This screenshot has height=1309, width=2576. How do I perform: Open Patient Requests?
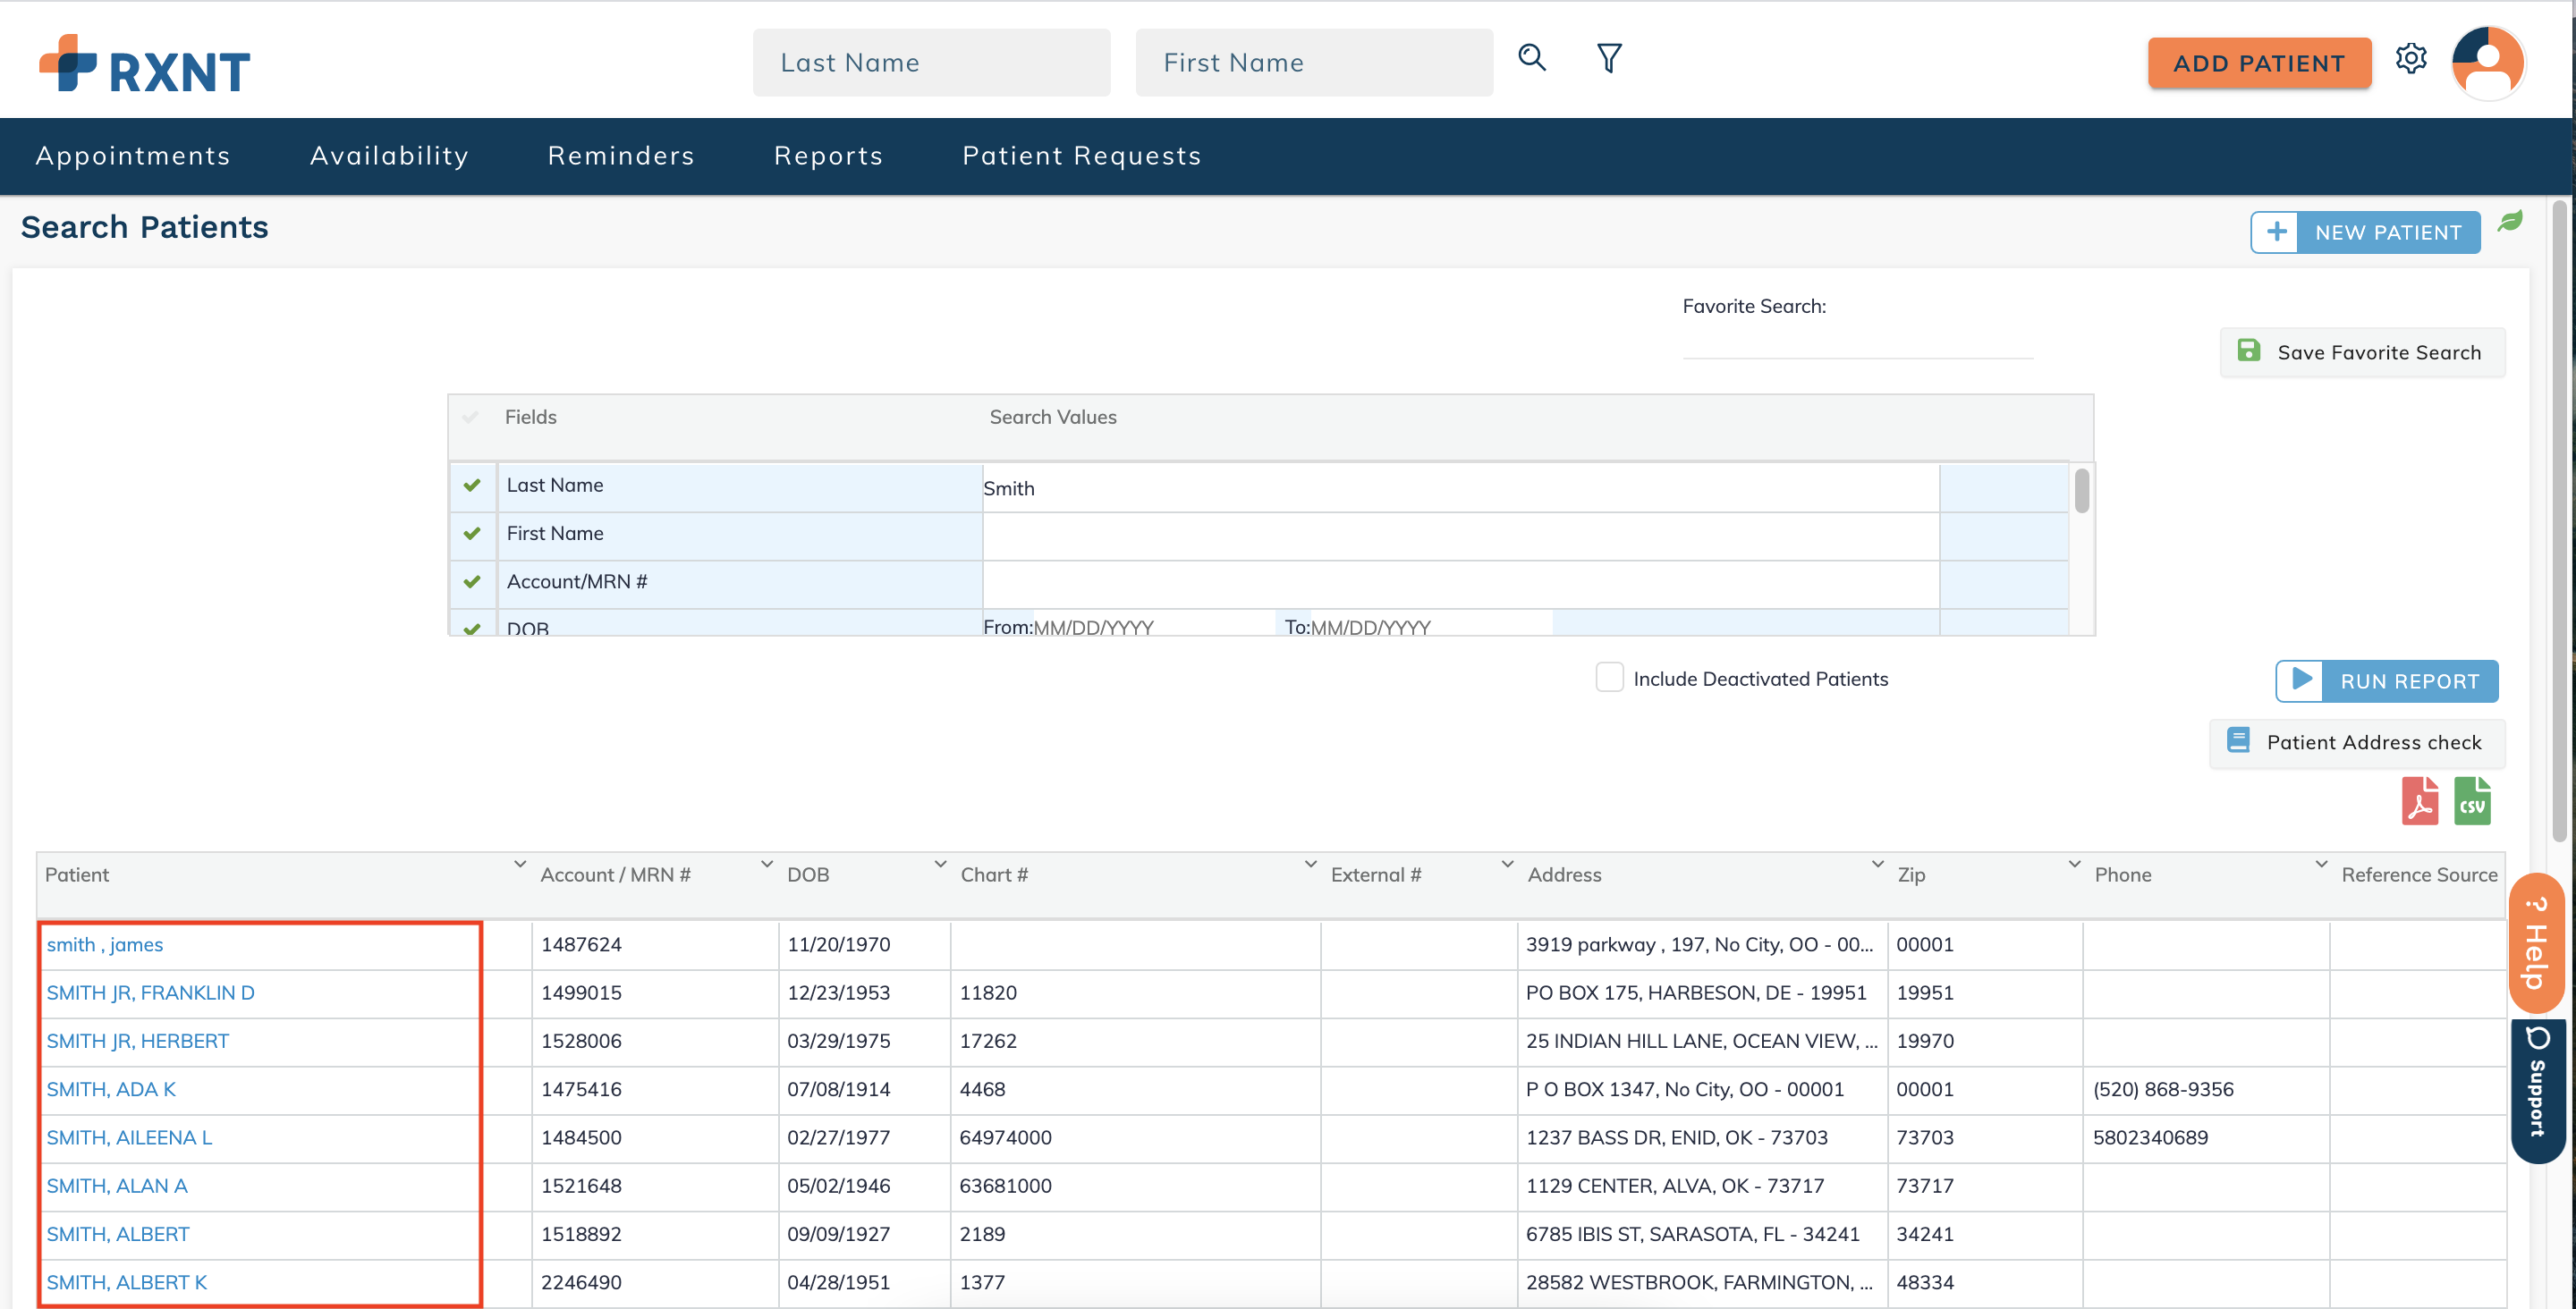tap(1082, 156)
